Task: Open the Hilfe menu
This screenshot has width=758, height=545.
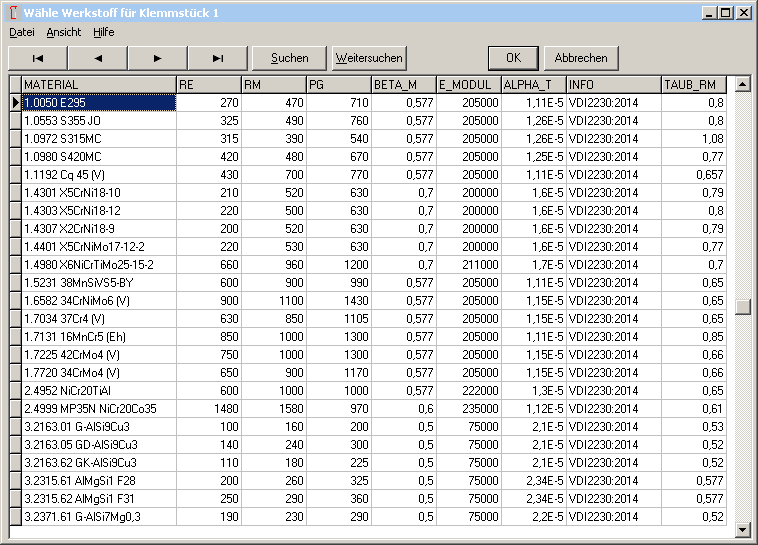Action: (x=104, y=32)
